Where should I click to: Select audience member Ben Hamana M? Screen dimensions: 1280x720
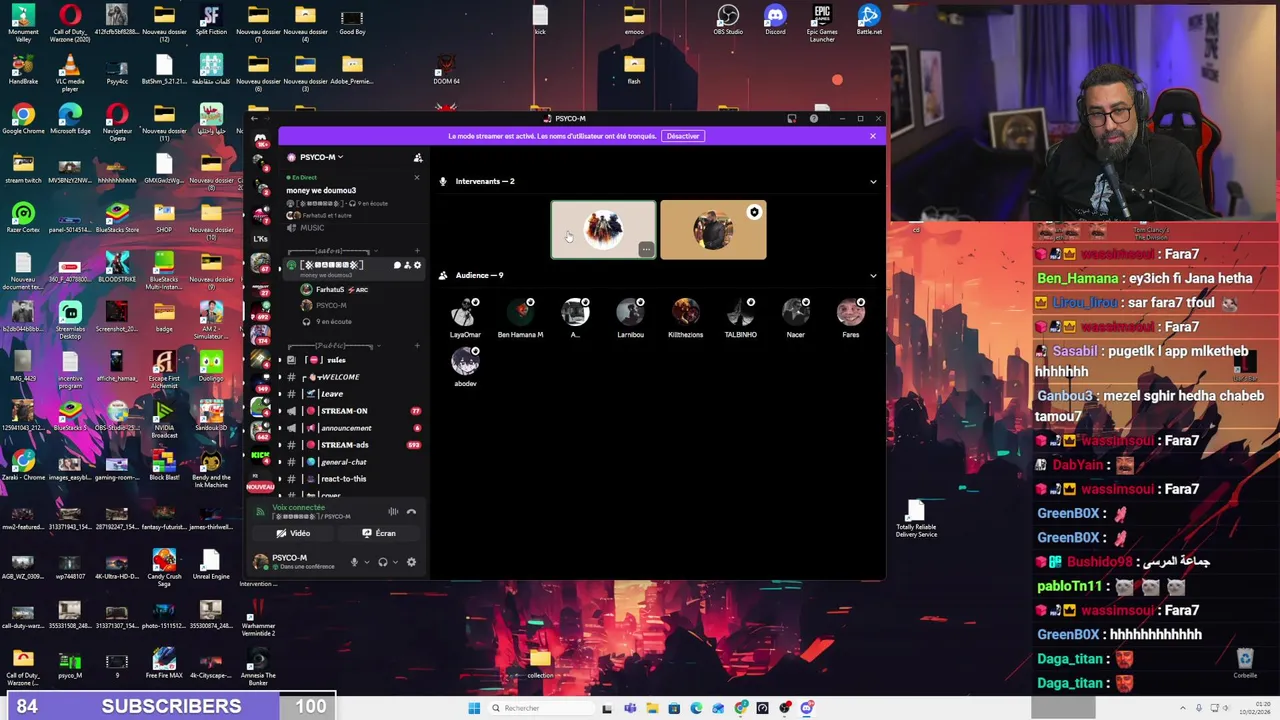pyautogui.click(x=520, y=318)
